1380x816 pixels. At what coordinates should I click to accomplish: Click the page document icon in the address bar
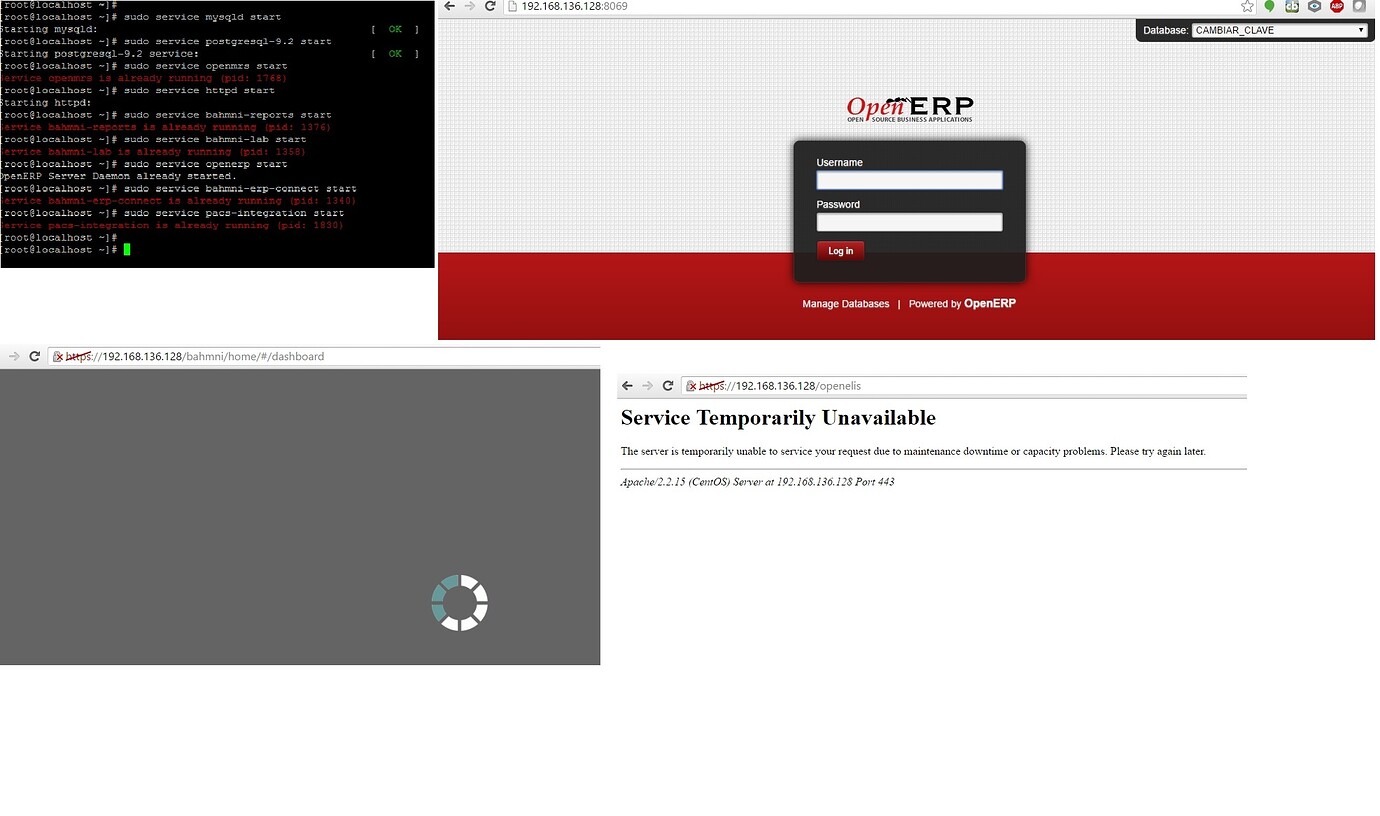click(511, 6)
